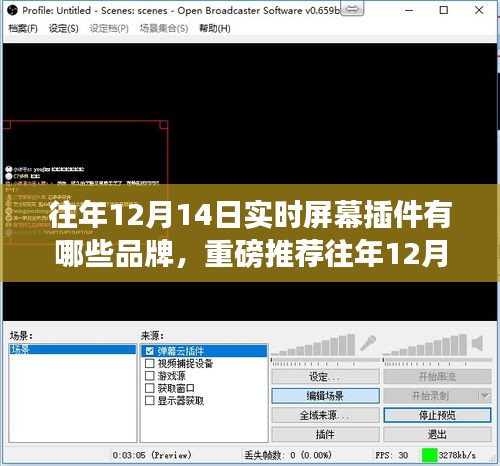
Task: Maximize the OBS window
Action: tap(444, 10)
